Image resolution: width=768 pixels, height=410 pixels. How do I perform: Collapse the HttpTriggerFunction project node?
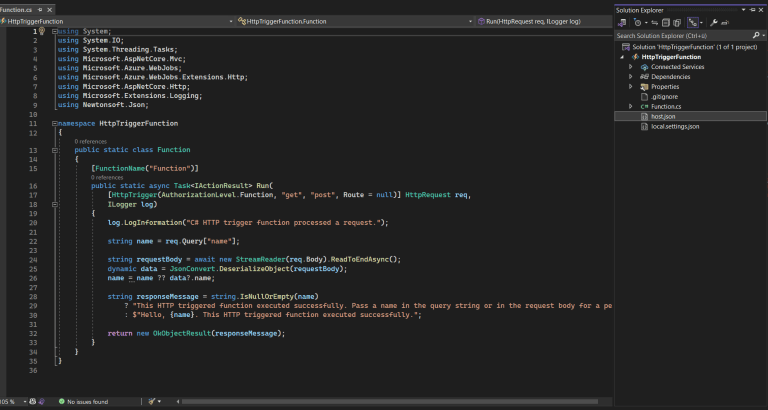pyautogui.click(x=622, y=57)
